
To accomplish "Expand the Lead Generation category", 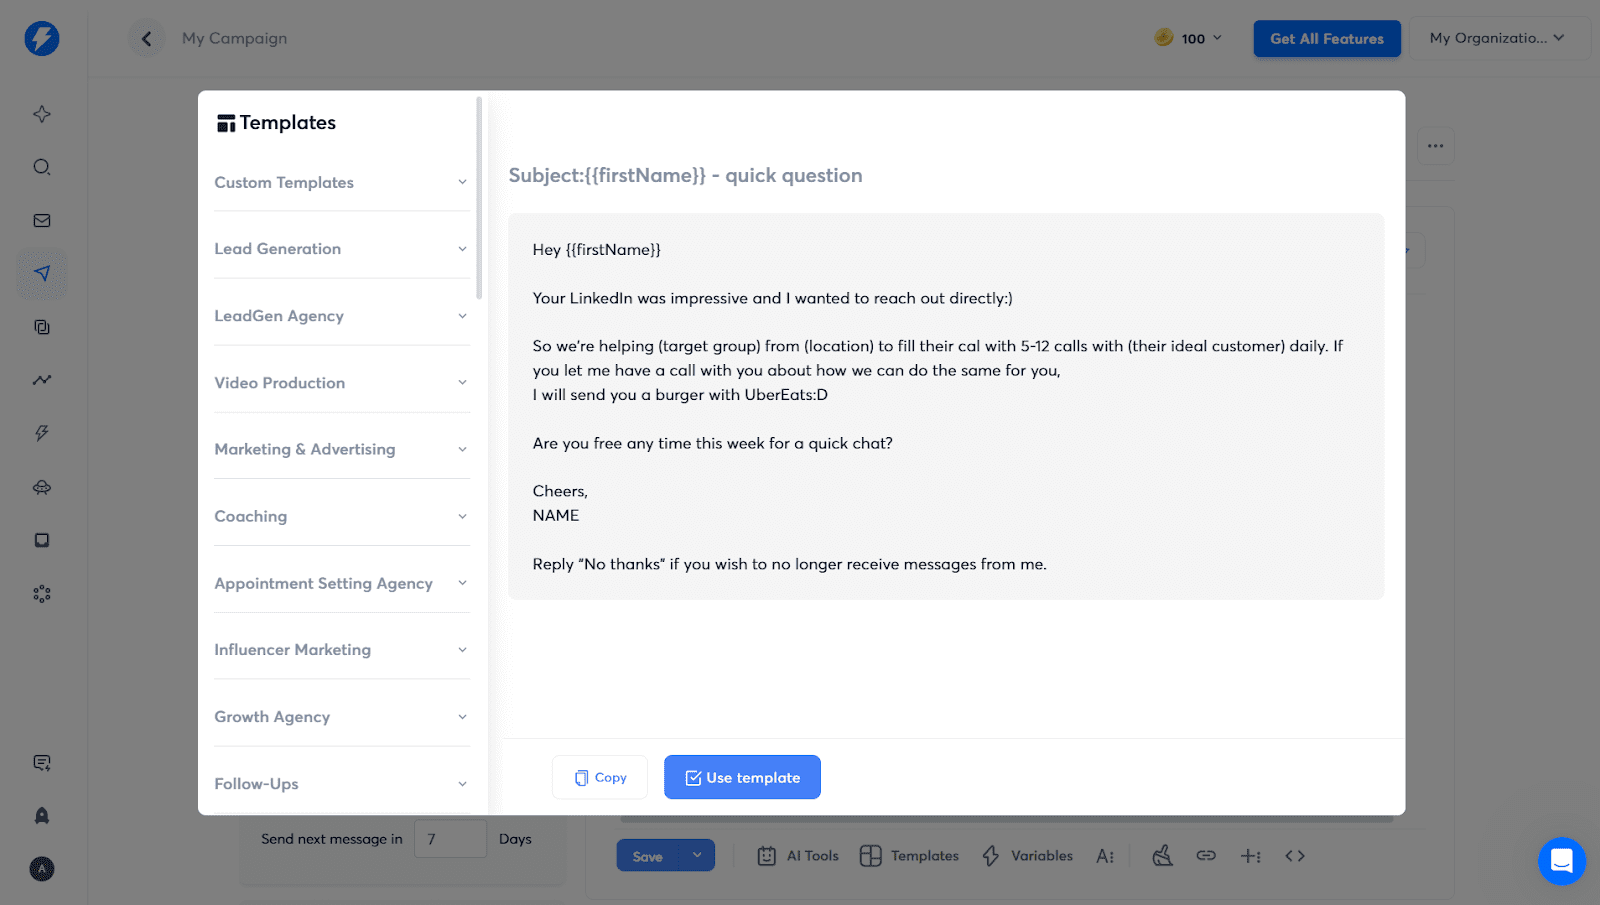I will (341, 249).
